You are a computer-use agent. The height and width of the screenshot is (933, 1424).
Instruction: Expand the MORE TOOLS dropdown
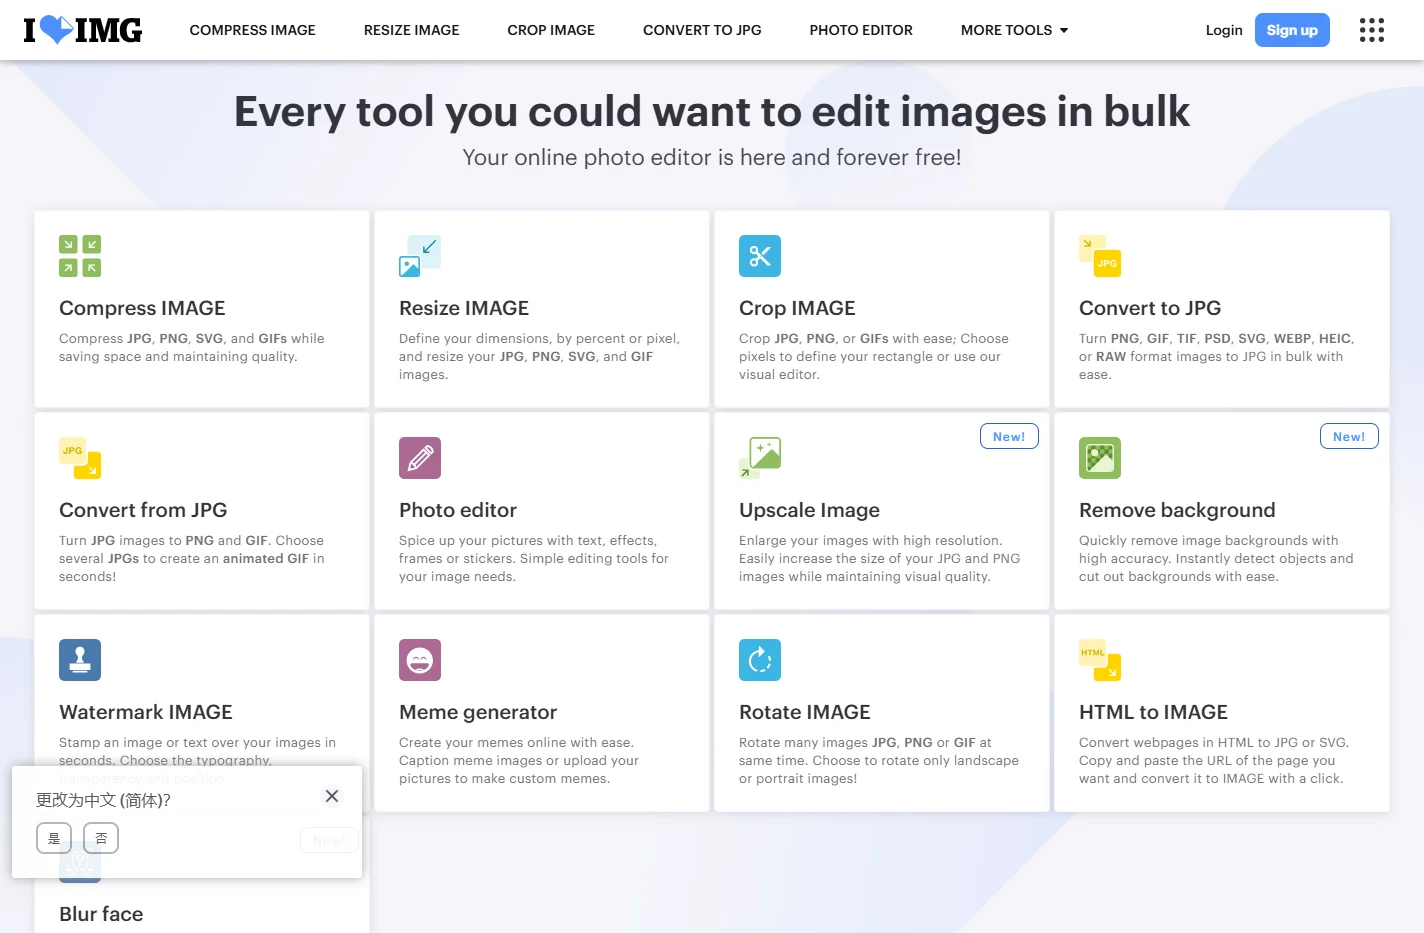tap(1014, 30)
